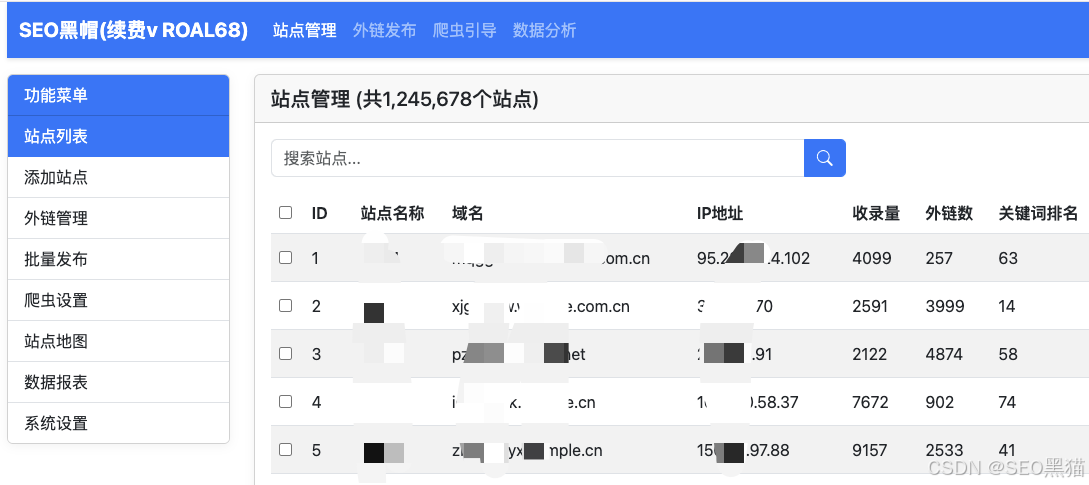Select 站点地图 in the sidebar
1089x485 pixels.
(x=118, y=341)
